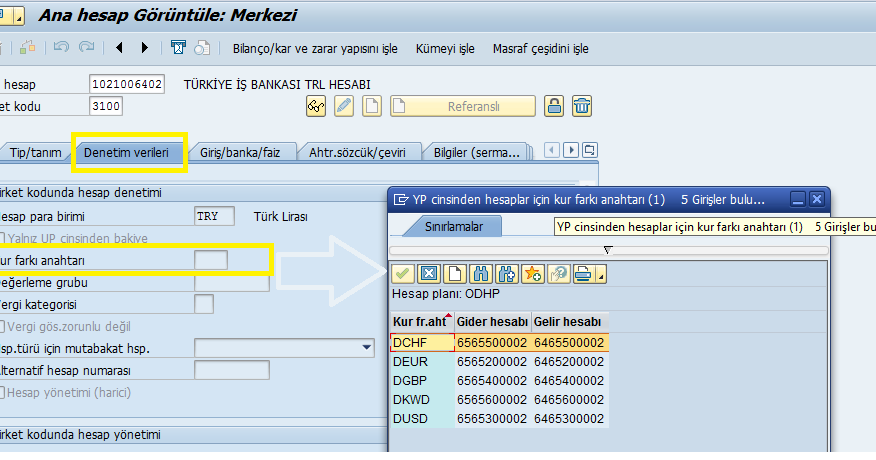
Task: Click income account 6465400002
Action: click(569, 381)
